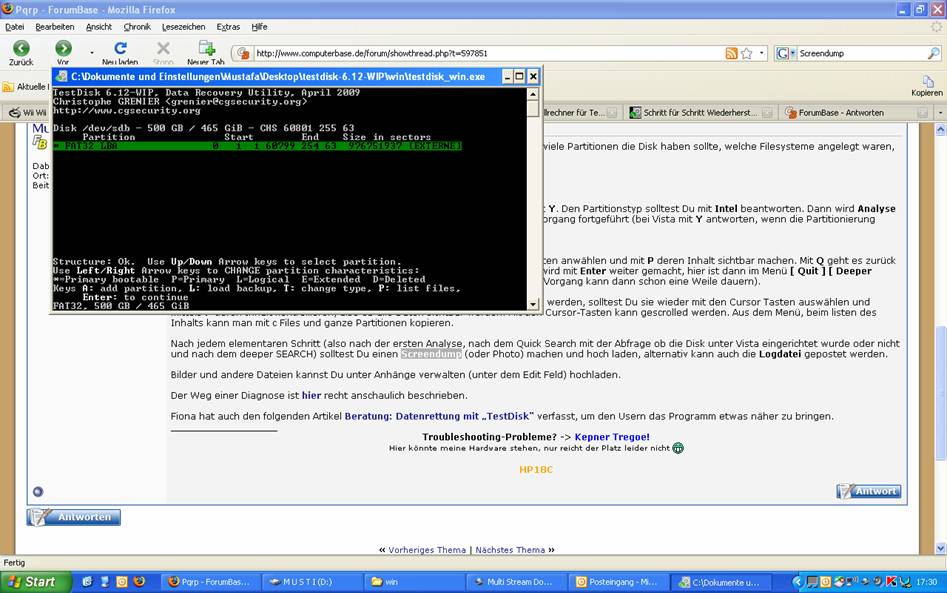This screenshot has width=947, height=593.
Task: Click the HP1BC signature link
Action: [x=536, y=469]
